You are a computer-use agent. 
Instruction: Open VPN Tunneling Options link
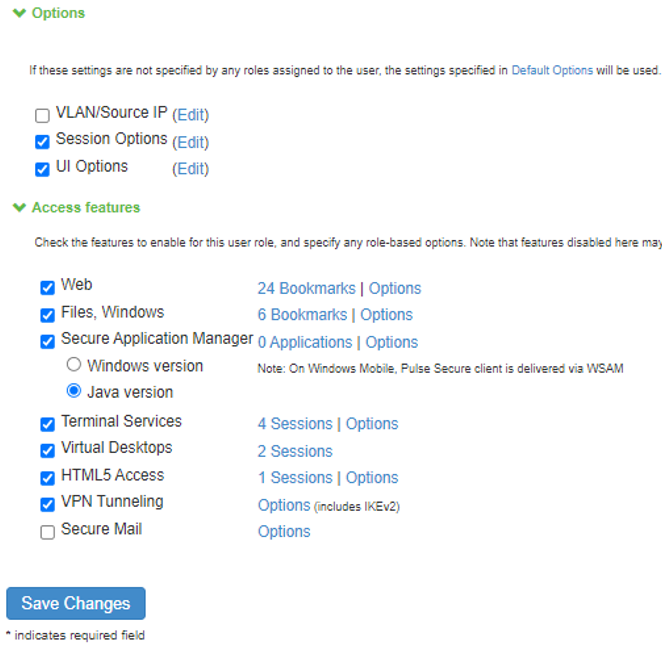284,505
